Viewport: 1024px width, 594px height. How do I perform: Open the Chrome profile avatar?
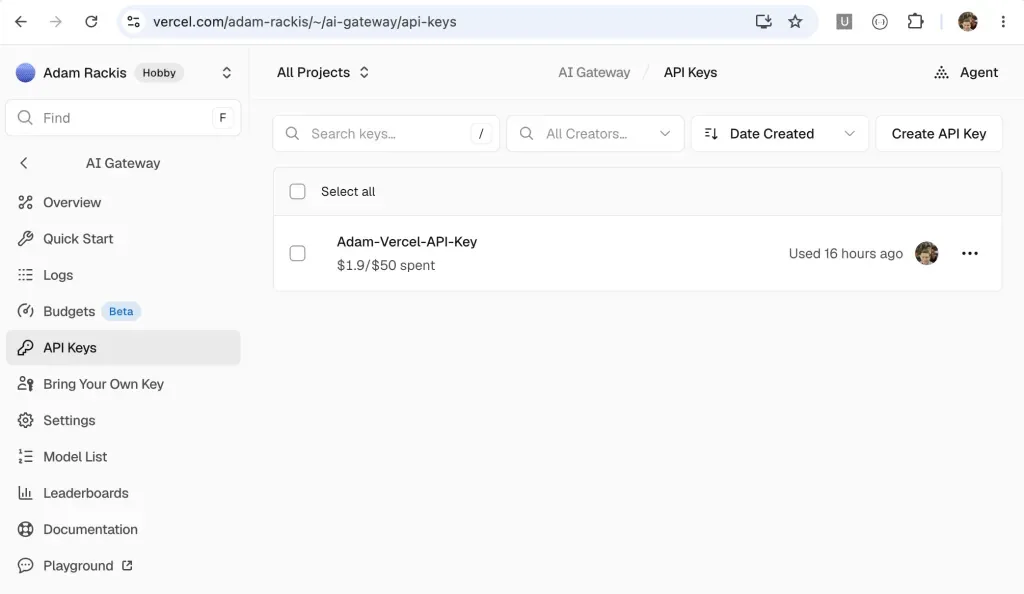pos(968,22)
